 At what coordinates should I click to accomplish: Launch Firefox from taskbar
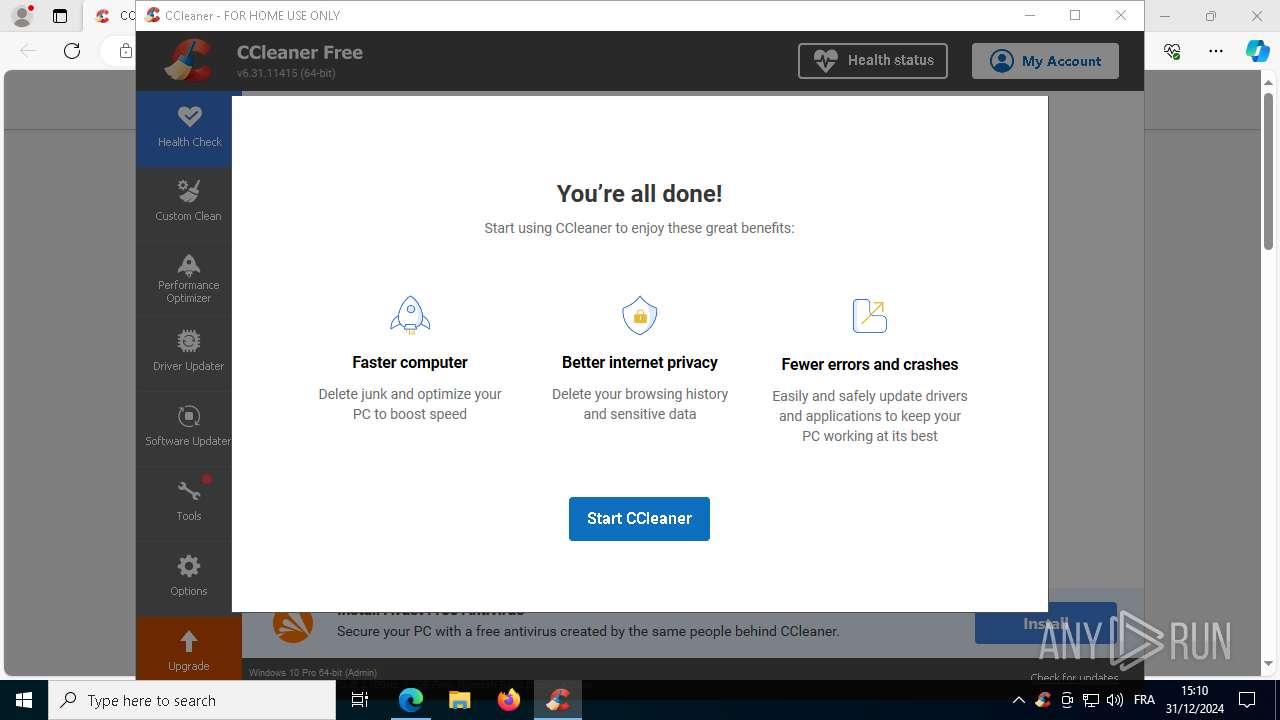[x=509, y=700]
